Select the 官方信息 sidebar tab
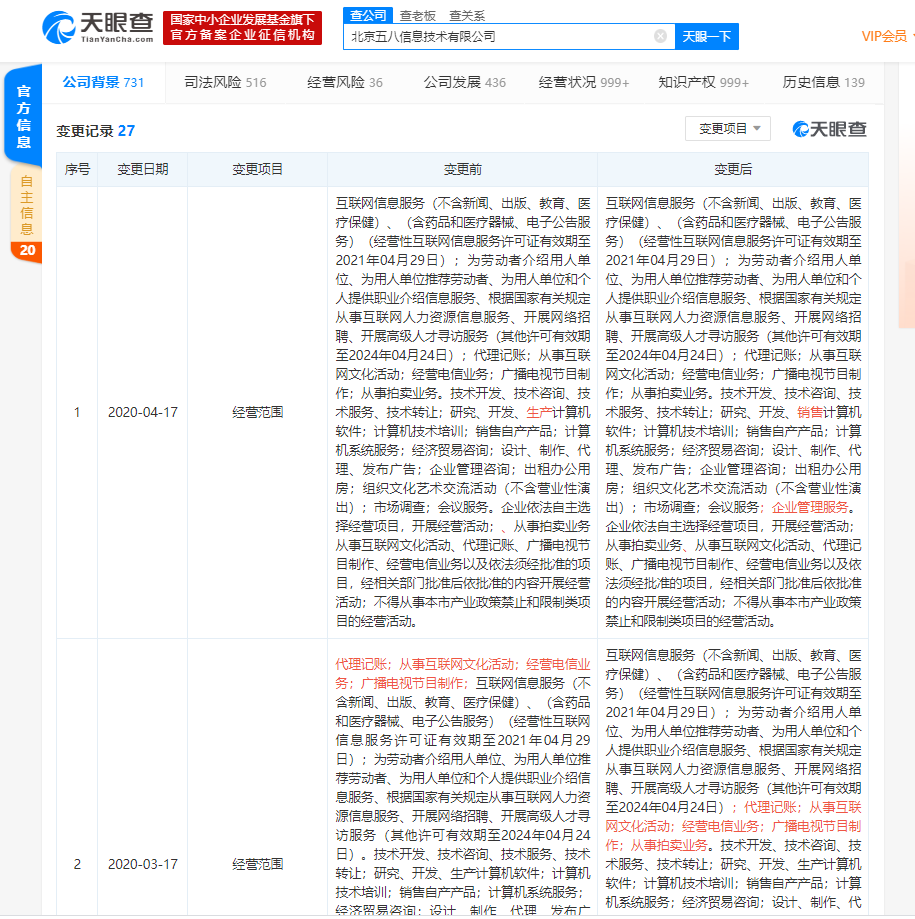The width and height of the screenshot is (915, 919). (x=24, y=116)
